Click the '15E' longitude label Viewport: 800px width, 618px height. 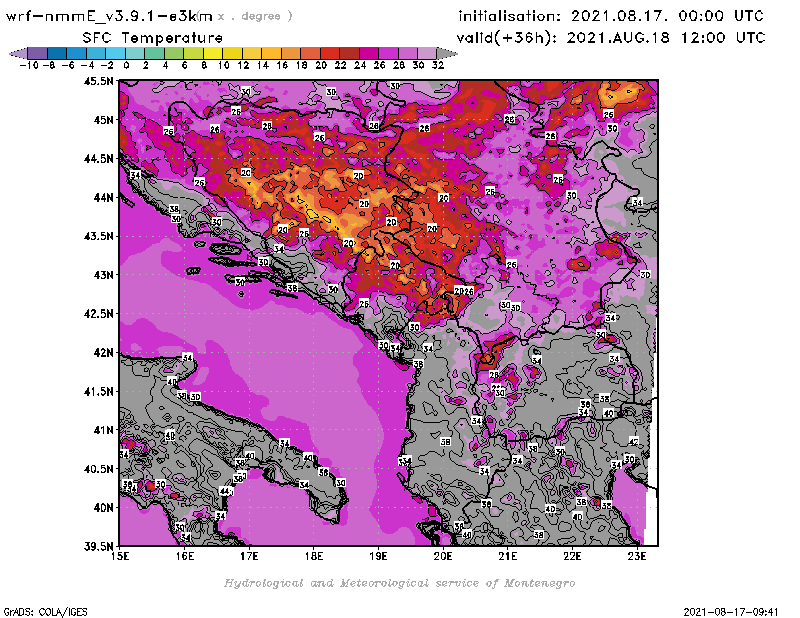point(120,556)
